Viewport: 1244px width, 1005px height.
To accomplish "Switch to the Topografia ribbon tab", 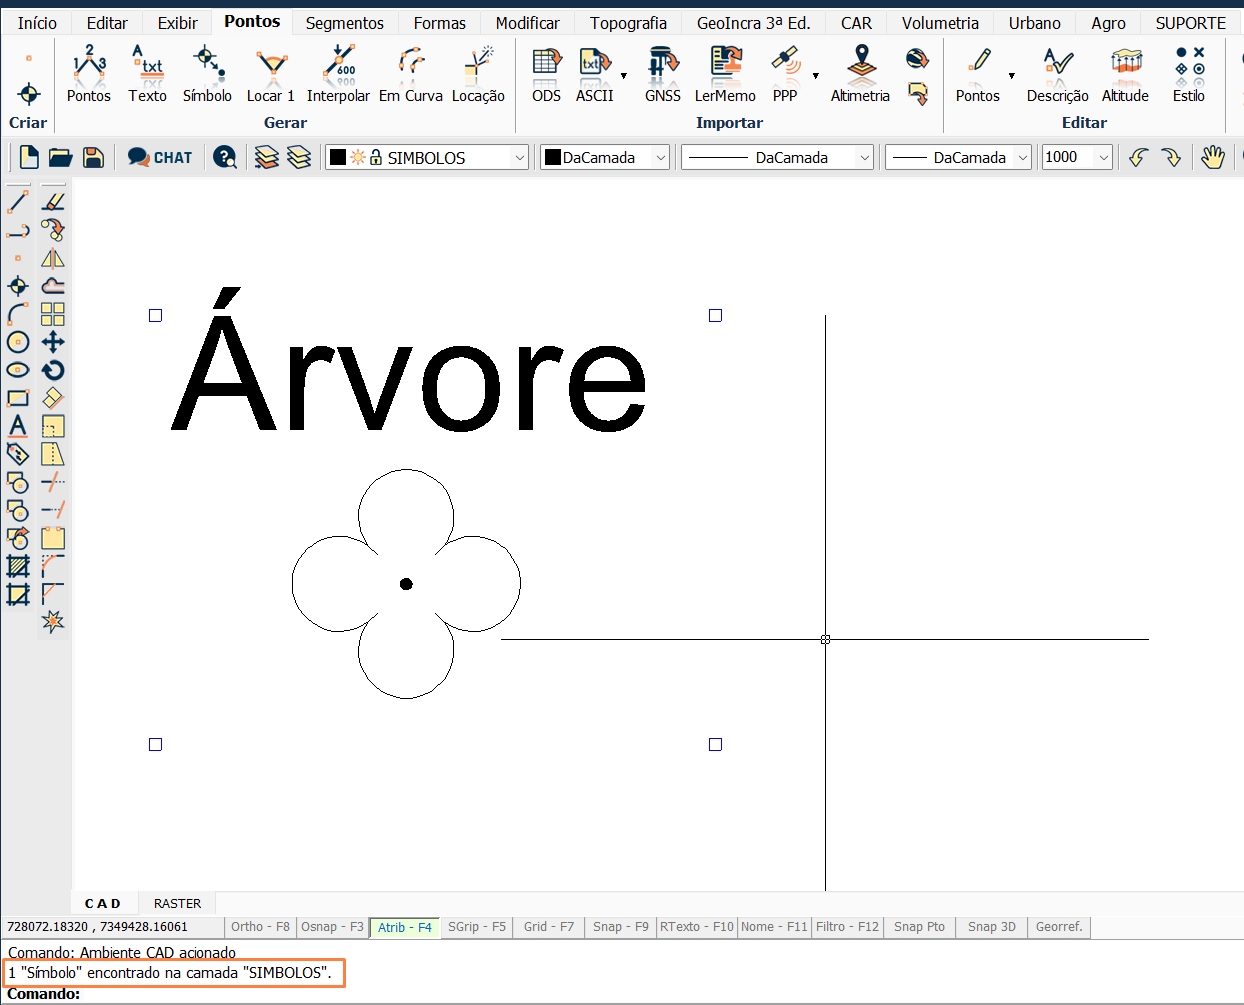I will 628,22.
